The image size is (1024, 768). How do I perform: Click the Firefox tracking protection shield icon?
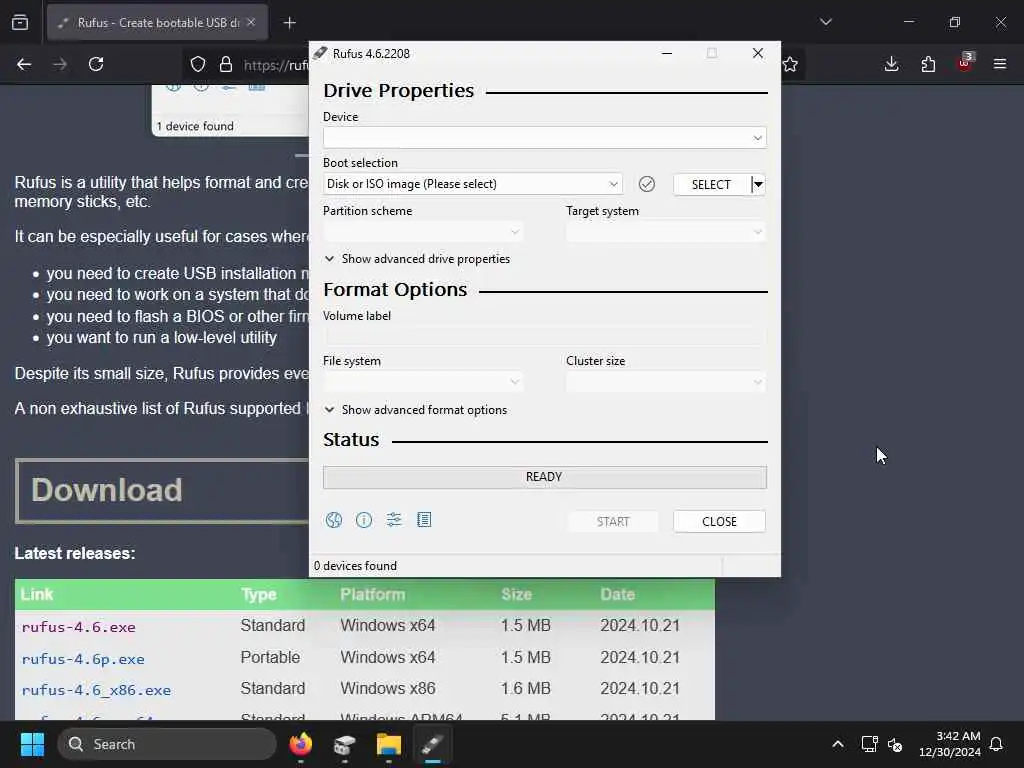[198, 64]
